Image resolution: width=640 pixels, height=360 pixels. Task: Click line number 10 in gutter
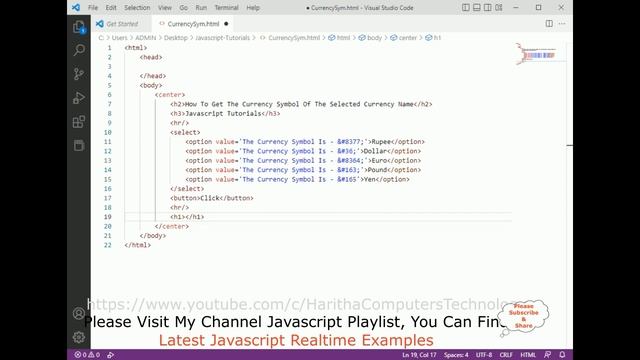coord(107,132)
